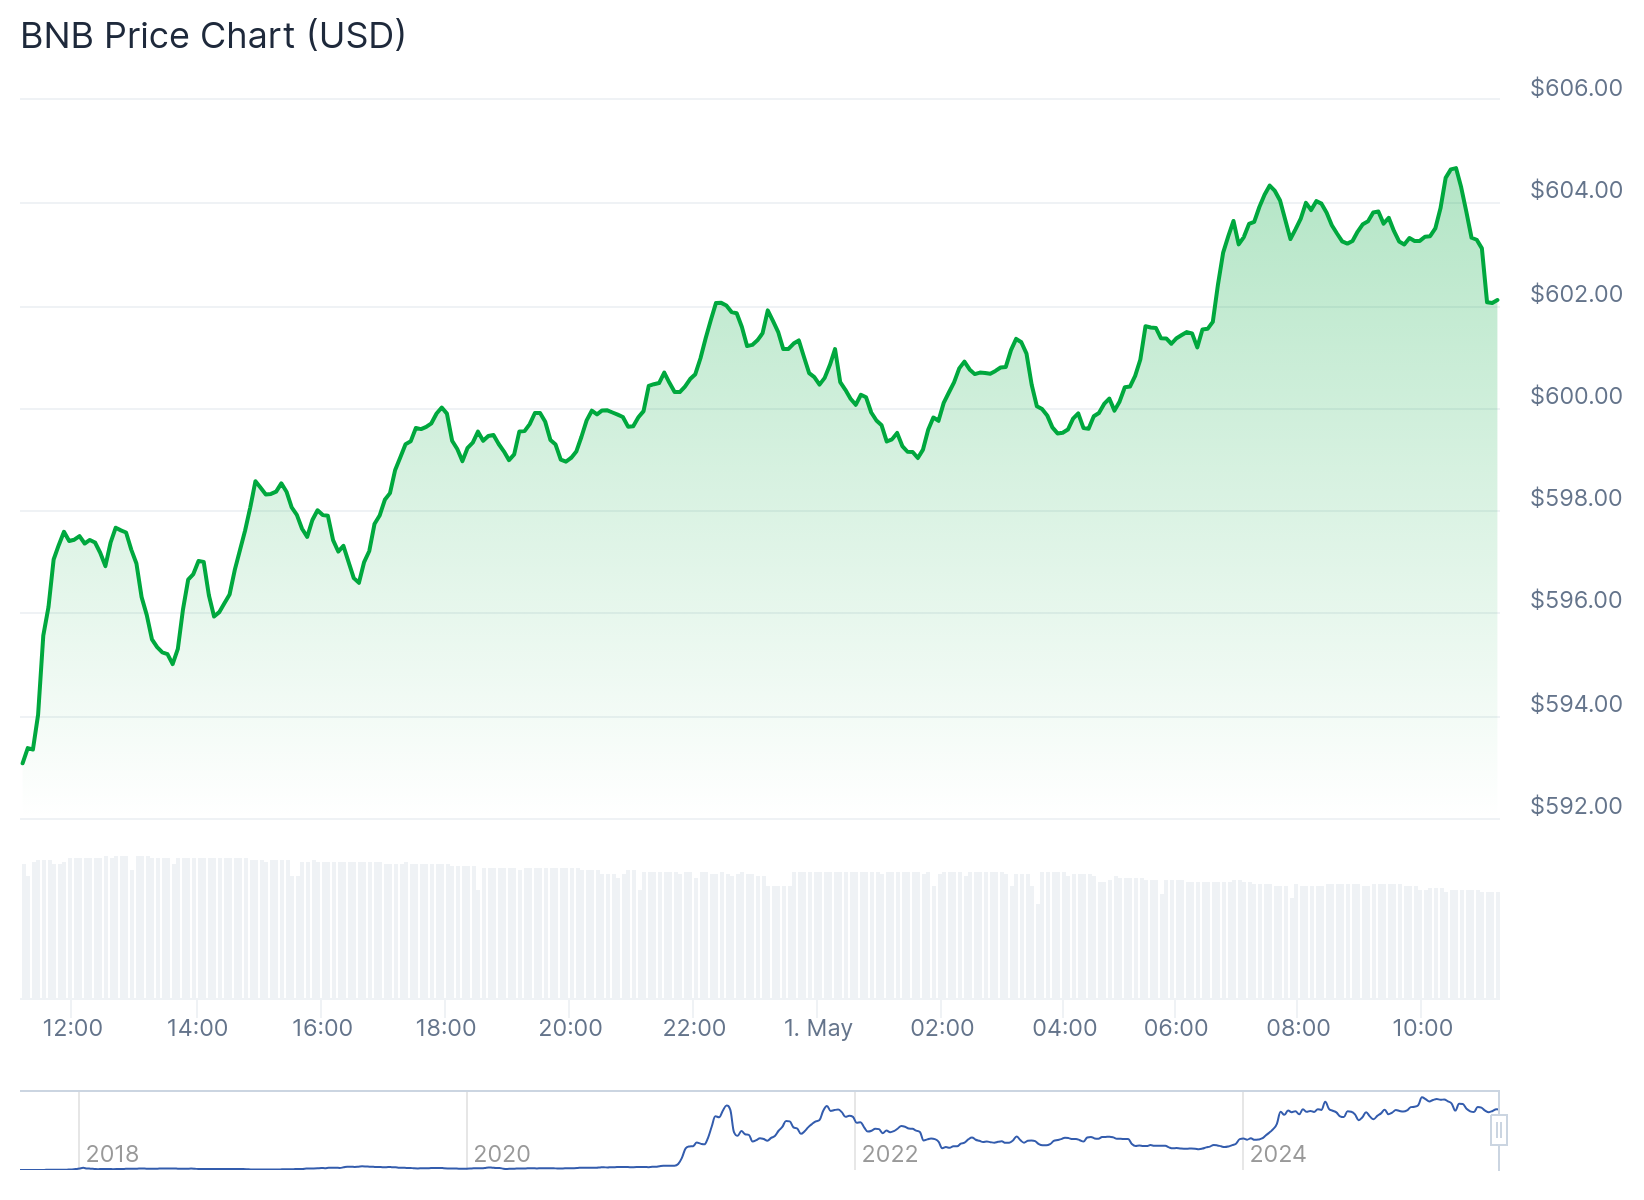Click the 2018 marker in navigator
This screenshot has height=1200, width=1644.
pyautogui.click(x=112, y=1154)
